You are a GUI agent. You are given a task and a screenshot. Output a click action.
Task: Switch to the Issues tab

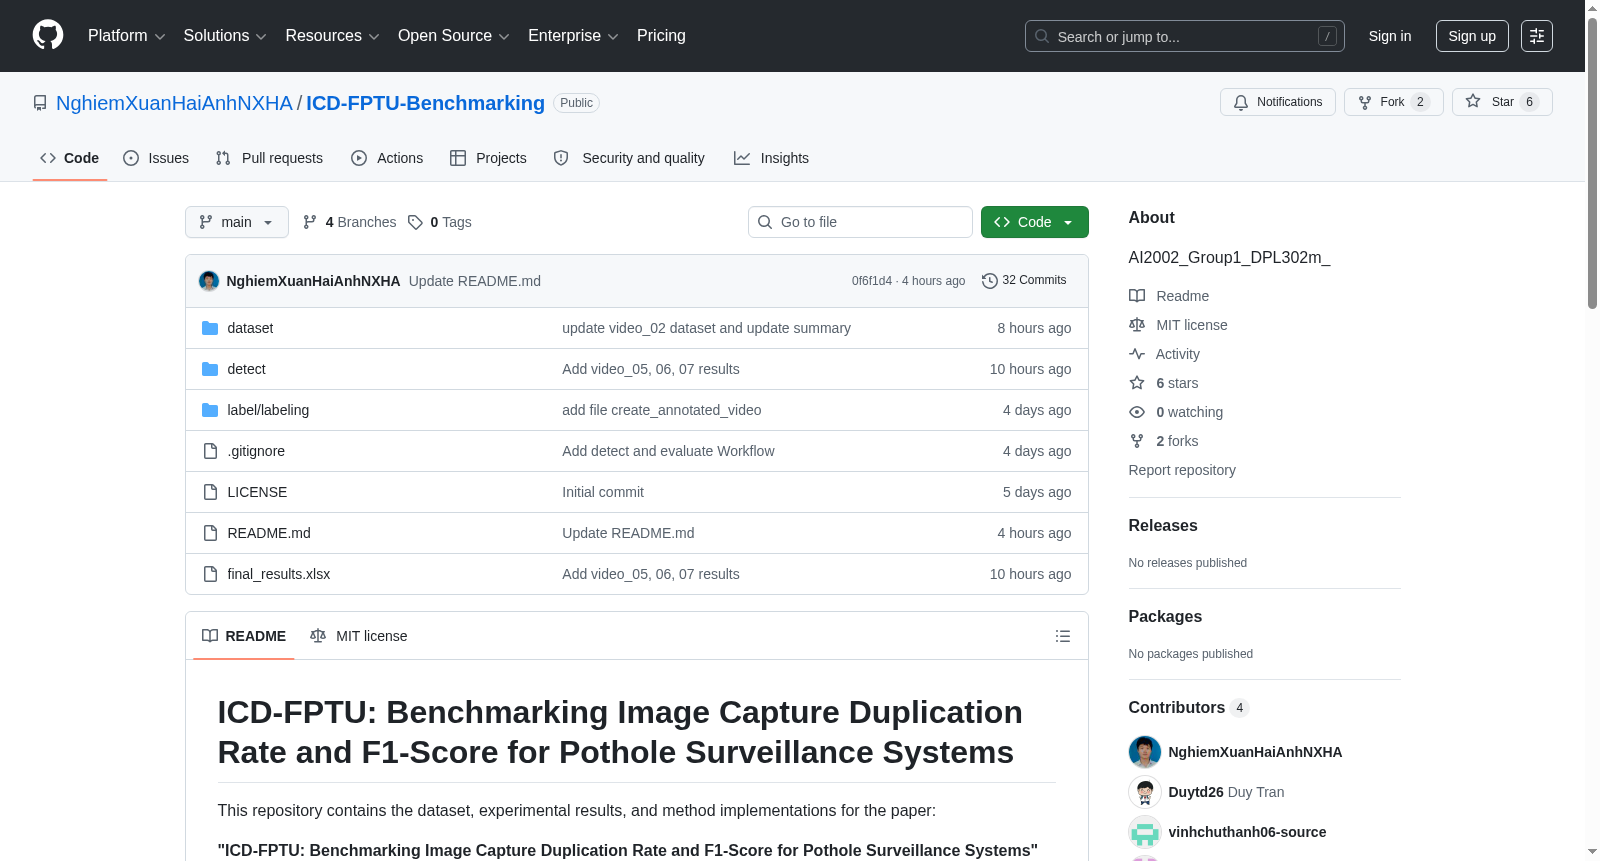click(156, 158)
